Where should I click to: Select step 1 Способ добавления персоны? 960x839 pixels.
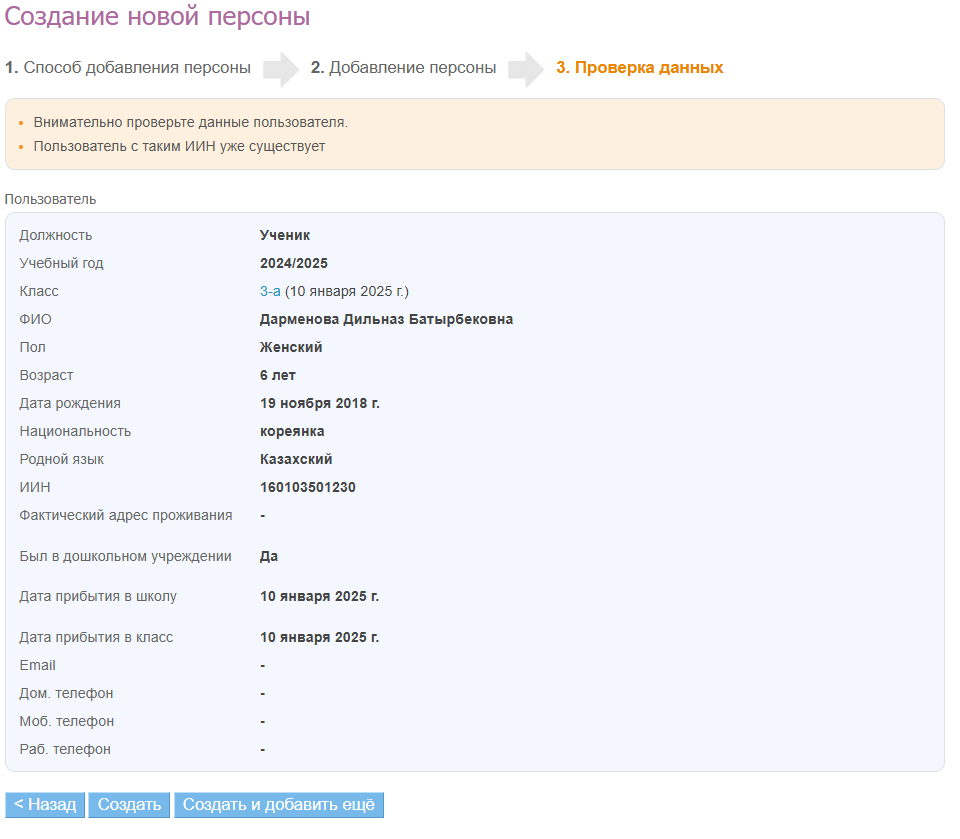click(128, 68)
